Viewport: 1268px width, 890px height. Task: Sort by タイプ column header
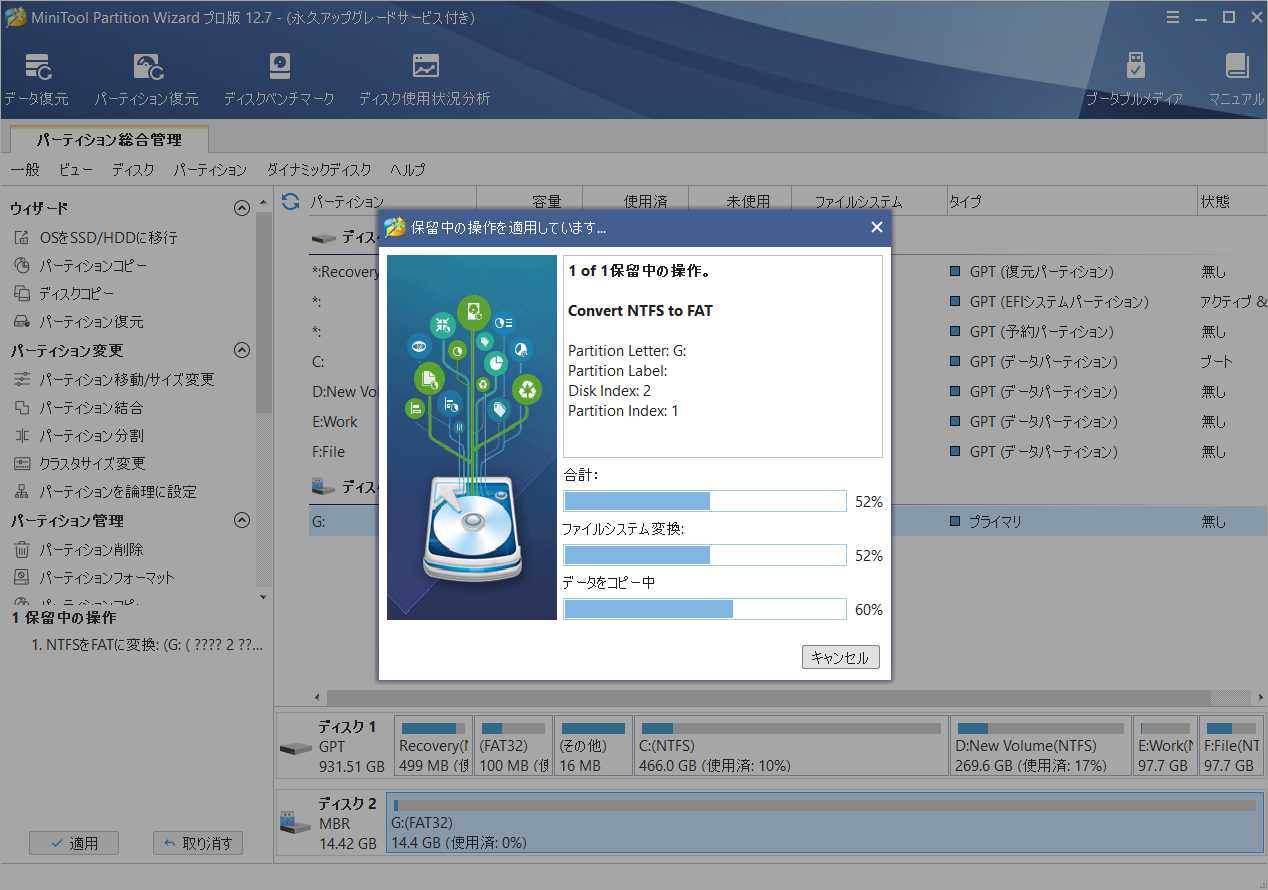coord(1071,202)
